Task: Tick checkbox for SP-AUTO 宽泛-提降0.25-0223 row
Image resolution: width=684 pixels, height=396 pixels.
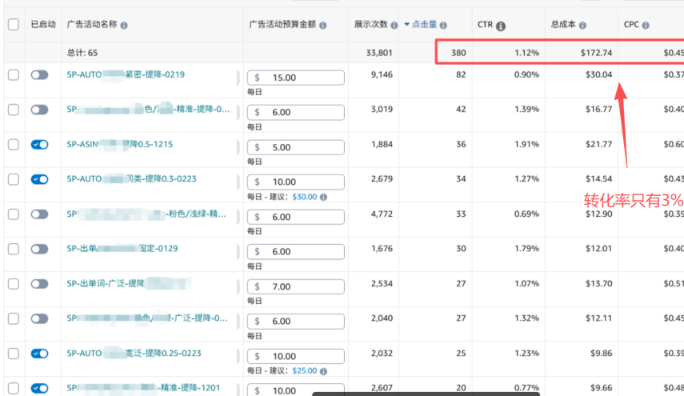Action: 14,353
